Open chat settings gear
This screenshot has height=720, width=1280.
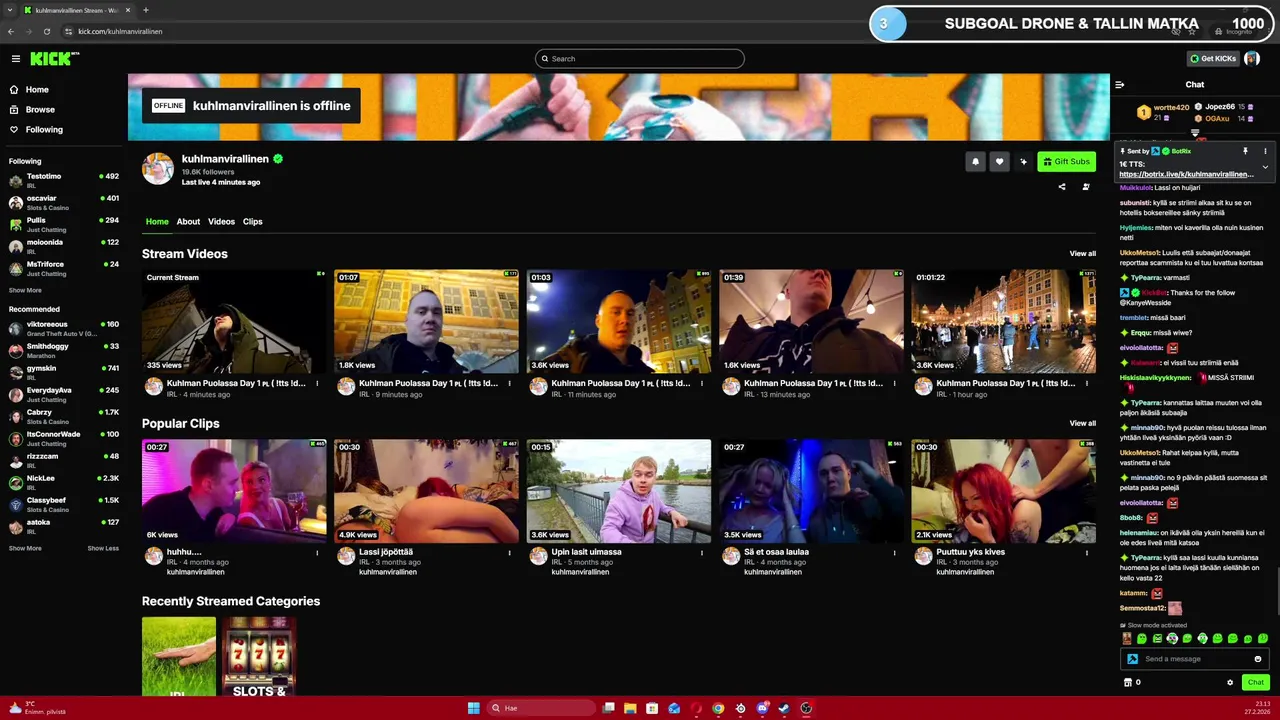click(x=1230, y=682)
